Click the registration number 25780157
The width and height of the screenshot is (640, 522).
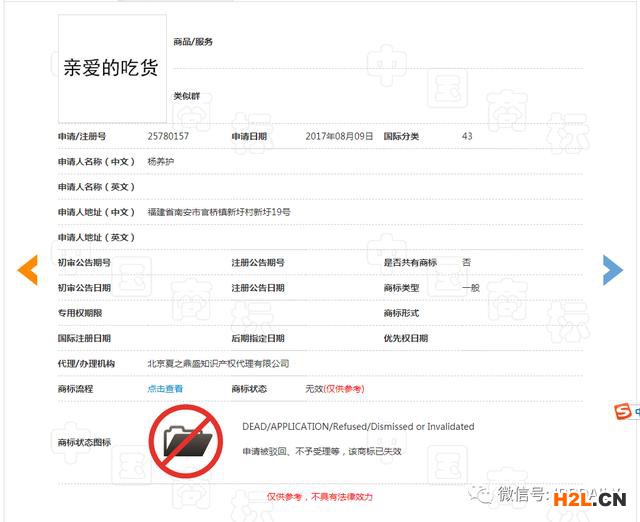pos(168,136)
